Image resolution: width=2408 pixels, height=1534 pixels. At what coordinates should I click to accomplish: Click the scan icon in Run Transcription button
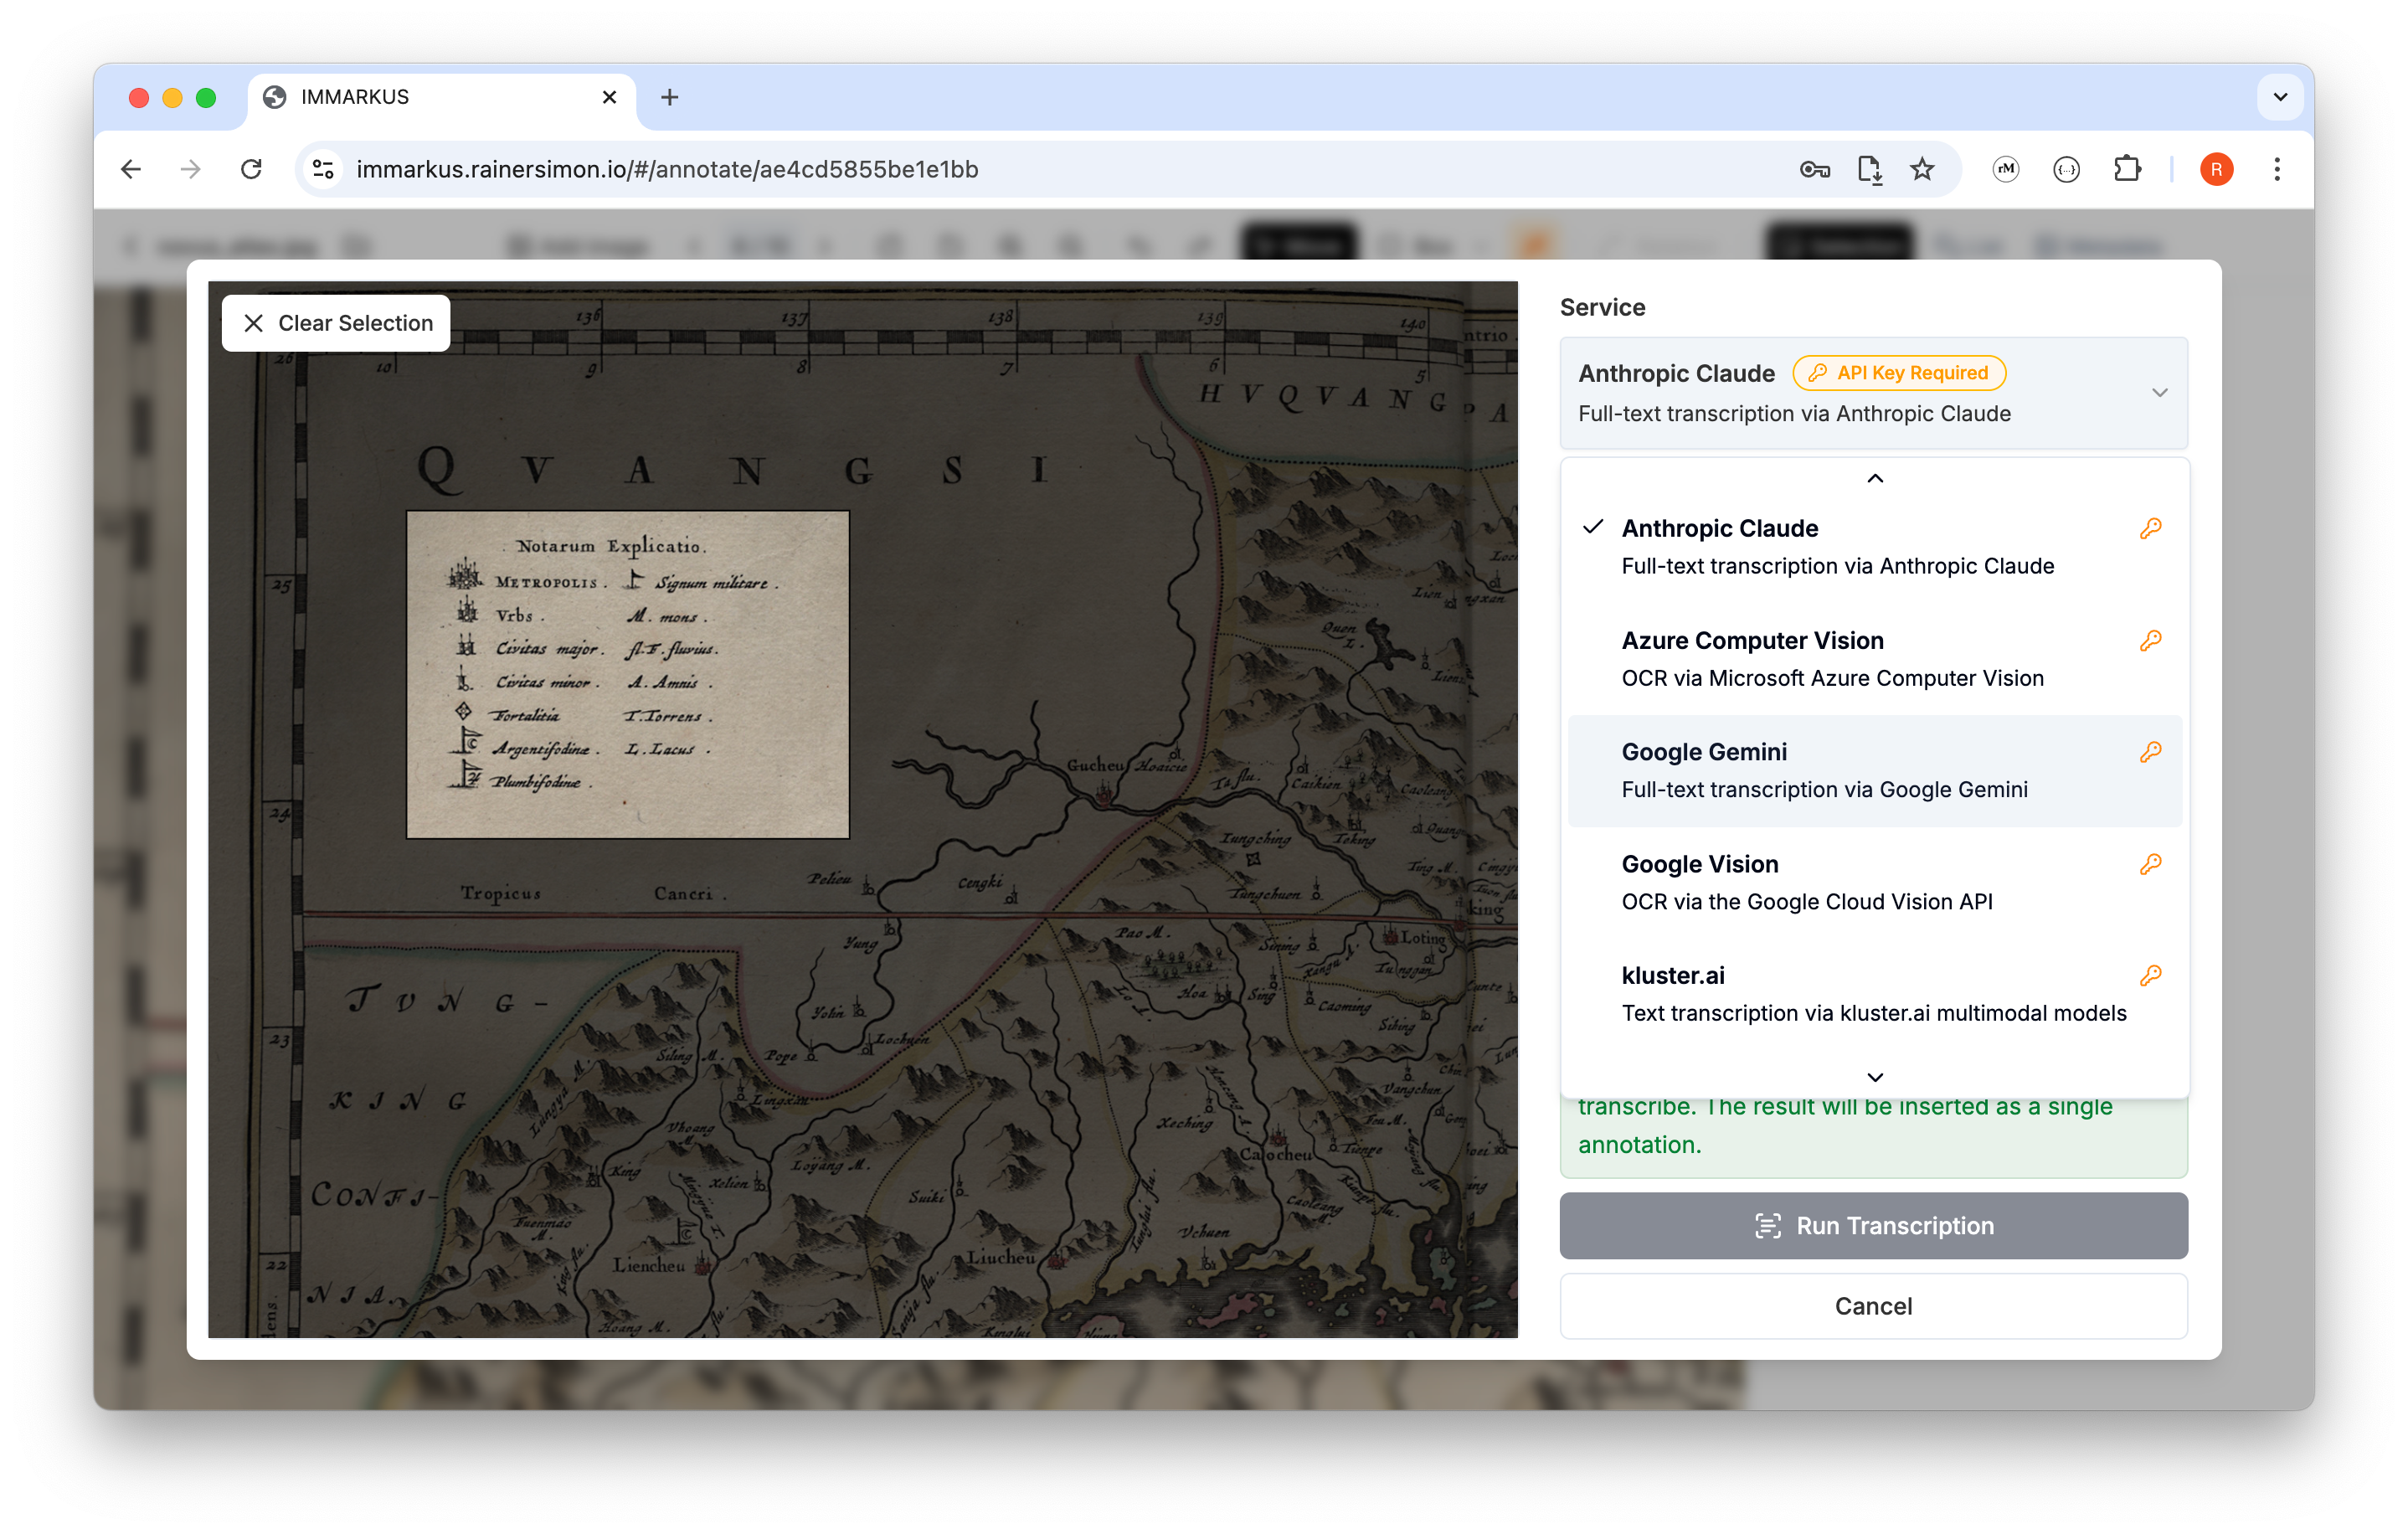click(x=1767, y=1226)
